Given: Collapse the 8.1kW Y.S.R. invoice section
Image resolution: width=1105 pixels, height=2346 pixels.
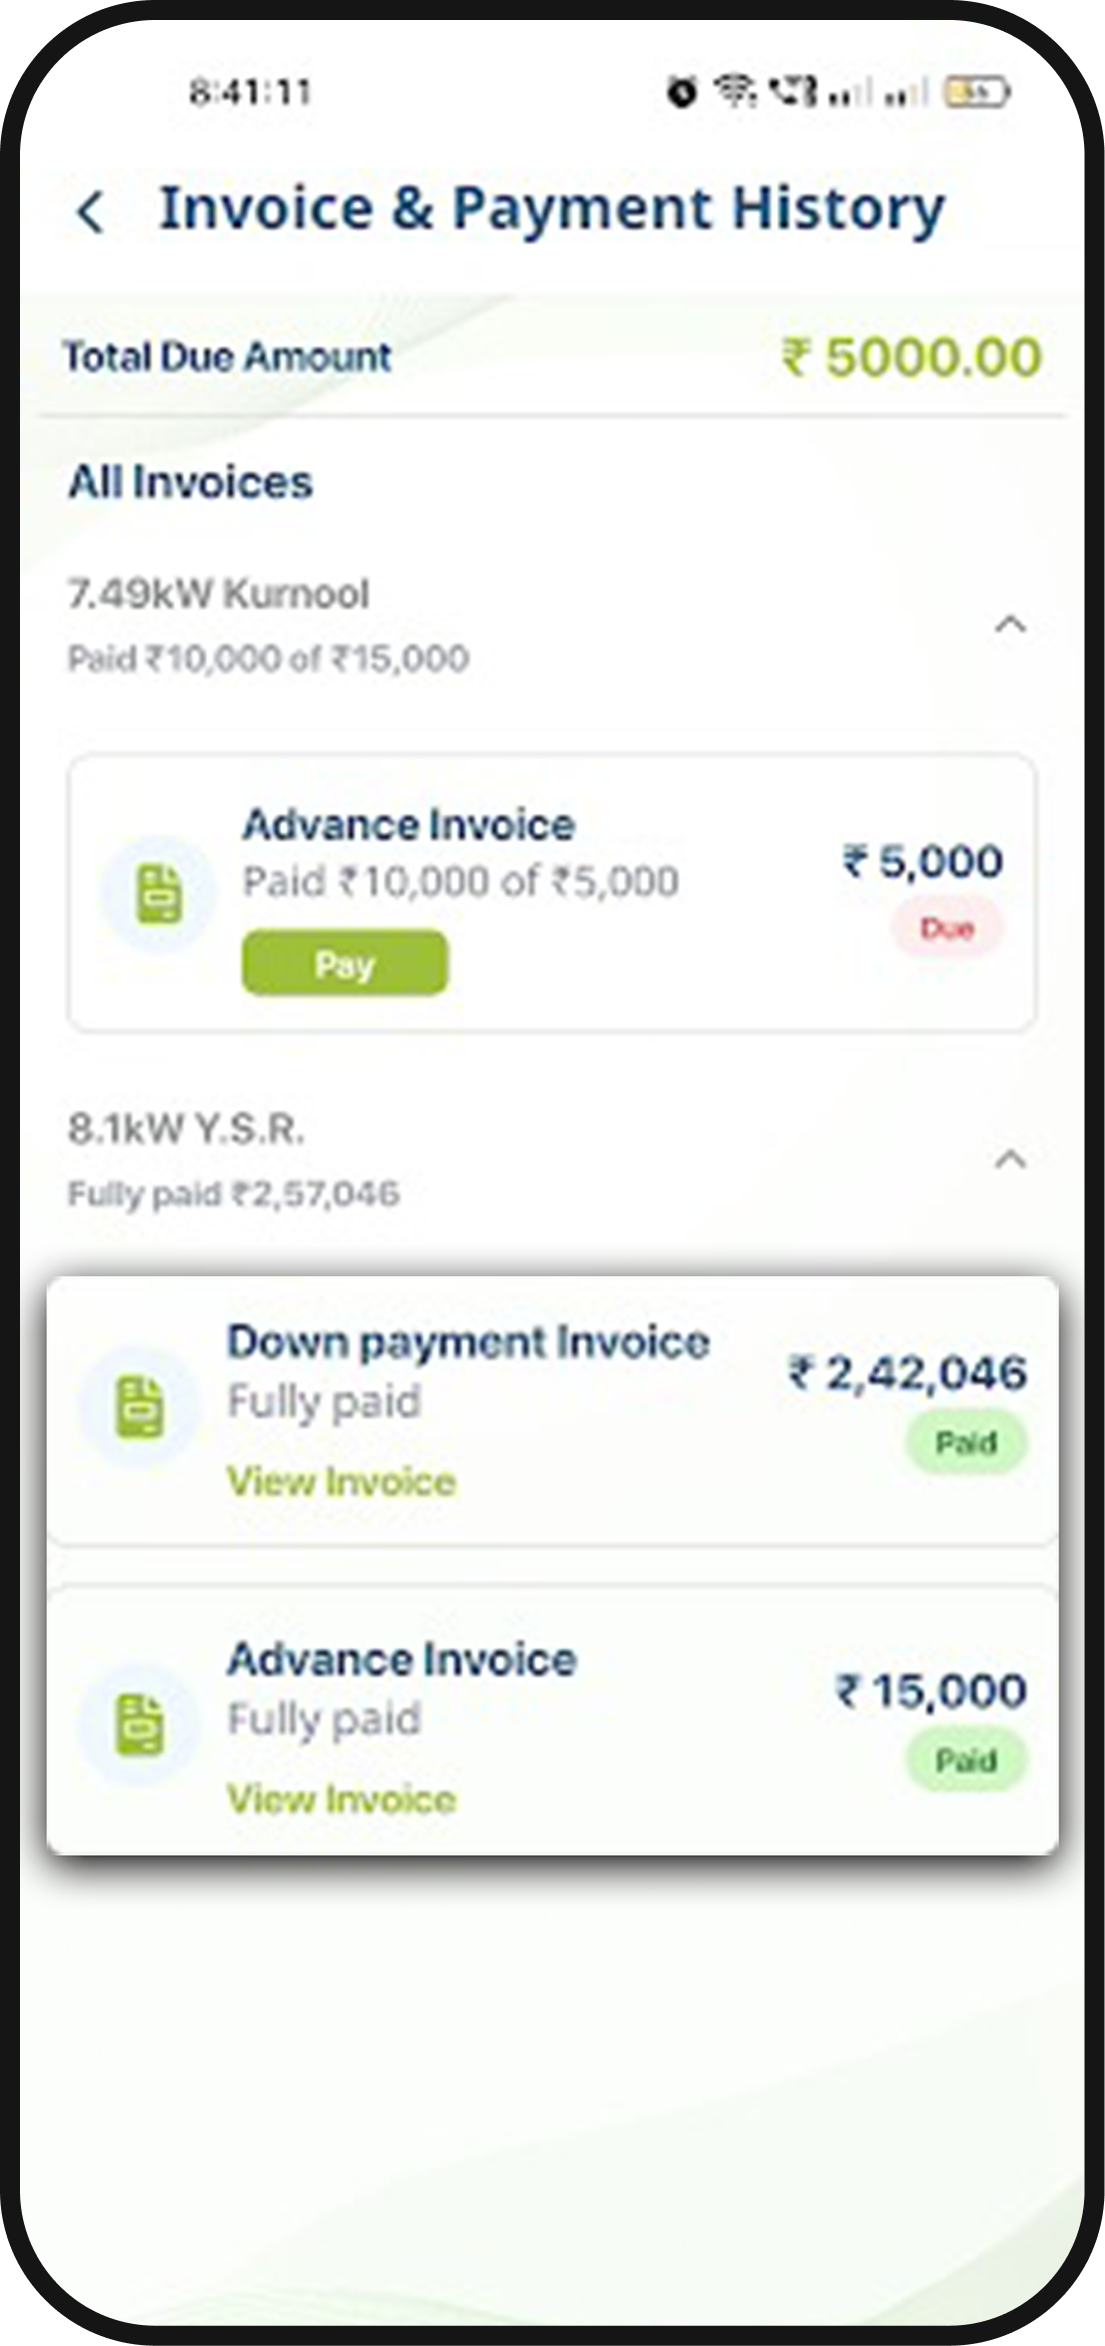Looking at the screenshot, I should 1011,1160.
